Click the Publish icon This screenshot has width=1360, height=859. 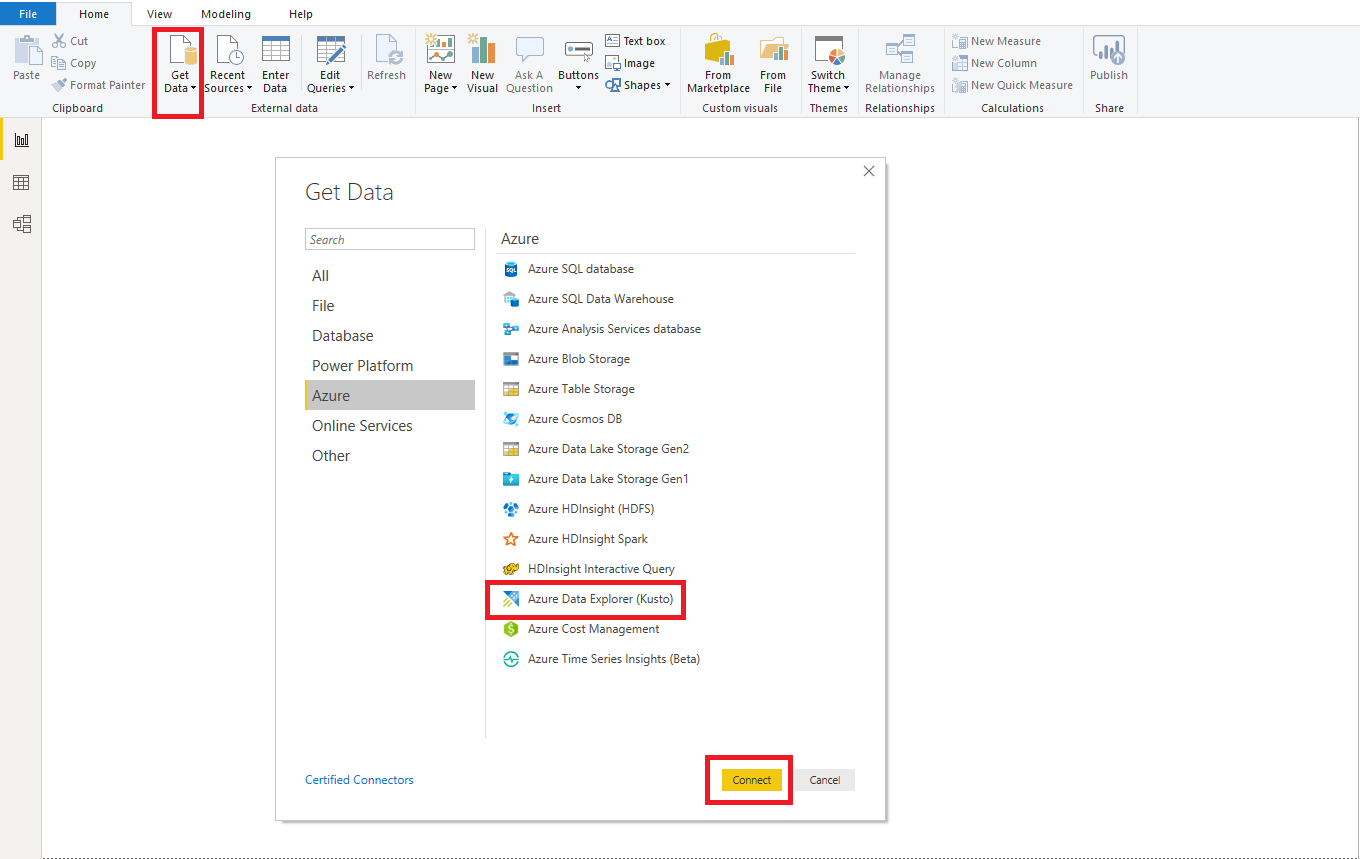coord(1109,62)
